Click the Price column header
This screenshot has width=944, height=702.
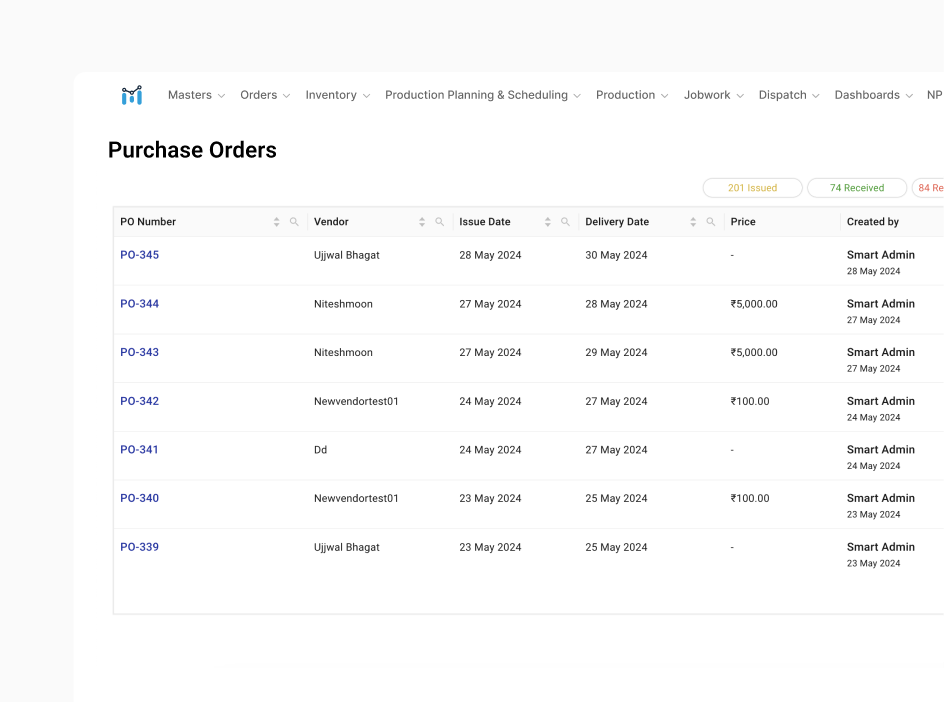point(743,222)
